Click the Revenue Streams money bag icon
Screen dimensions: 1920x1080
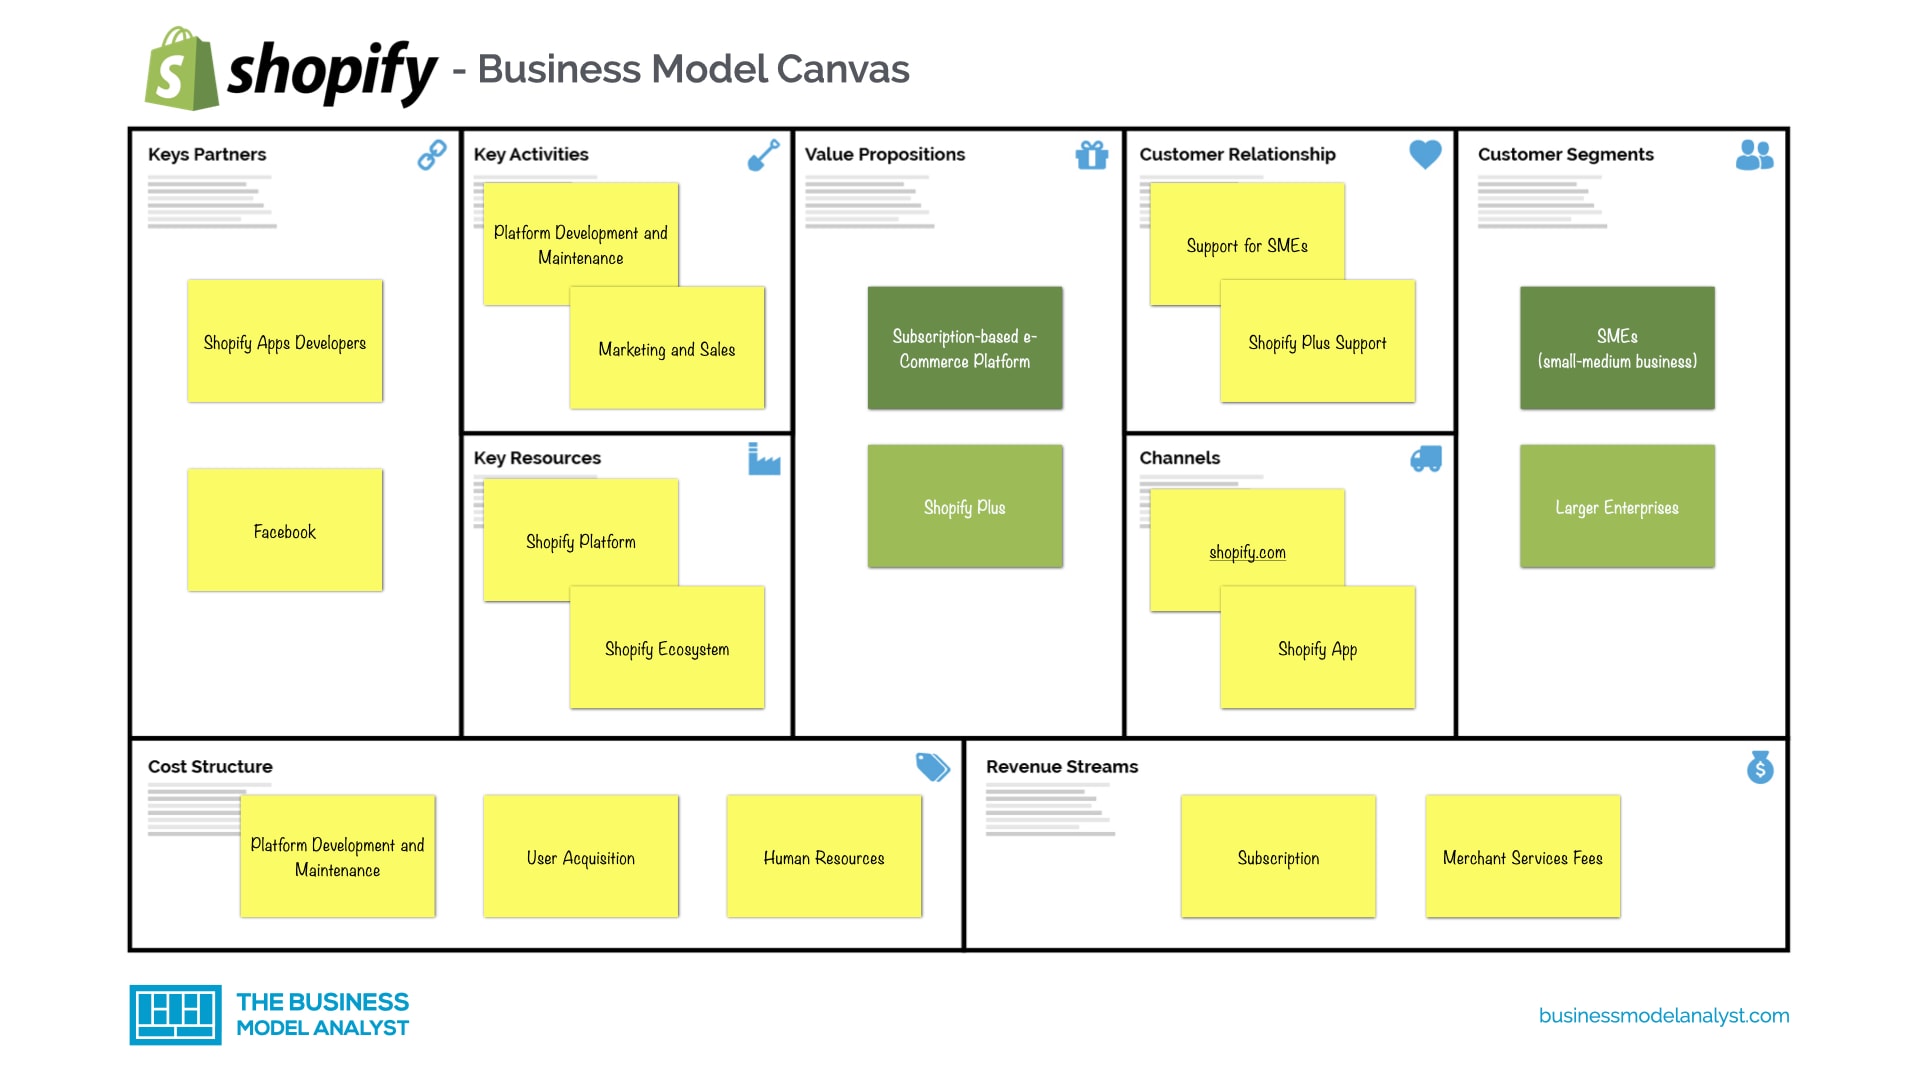(1758, 766)
